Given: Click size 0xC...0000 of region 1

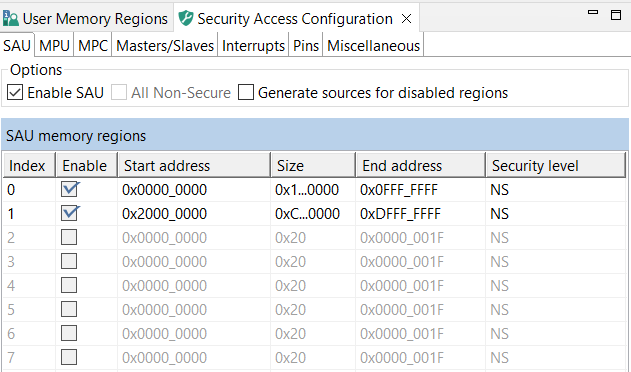Looking at the screenshot, I should [x=307, y=213].
